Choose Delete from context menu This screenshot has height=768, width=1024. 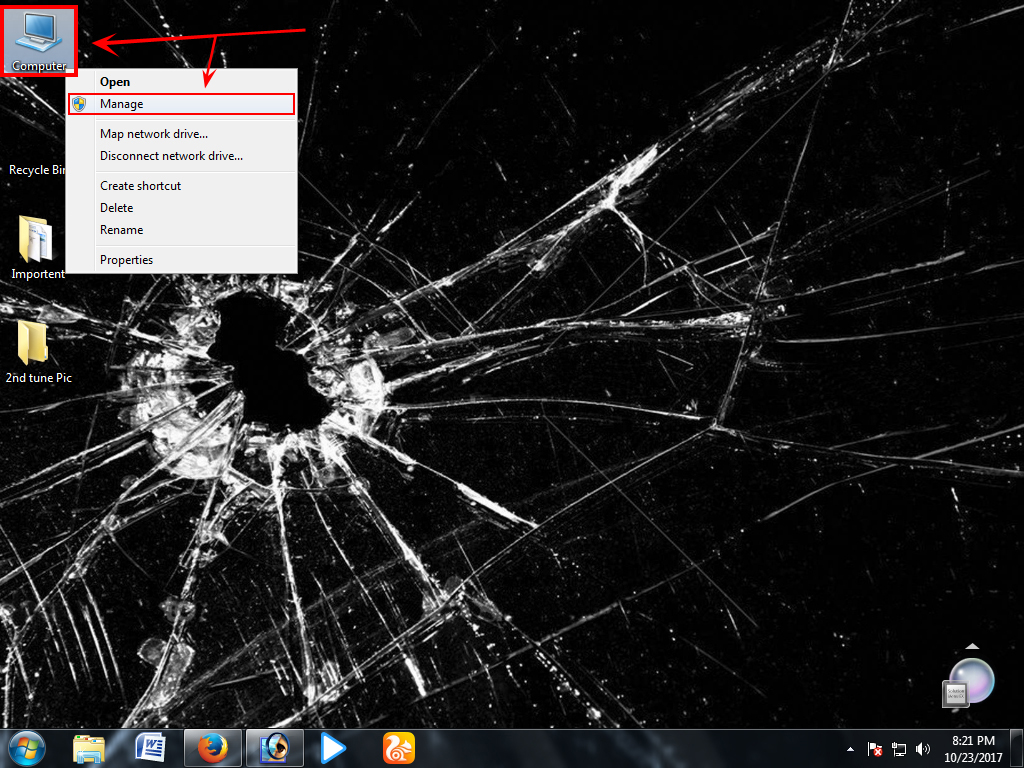182,208
